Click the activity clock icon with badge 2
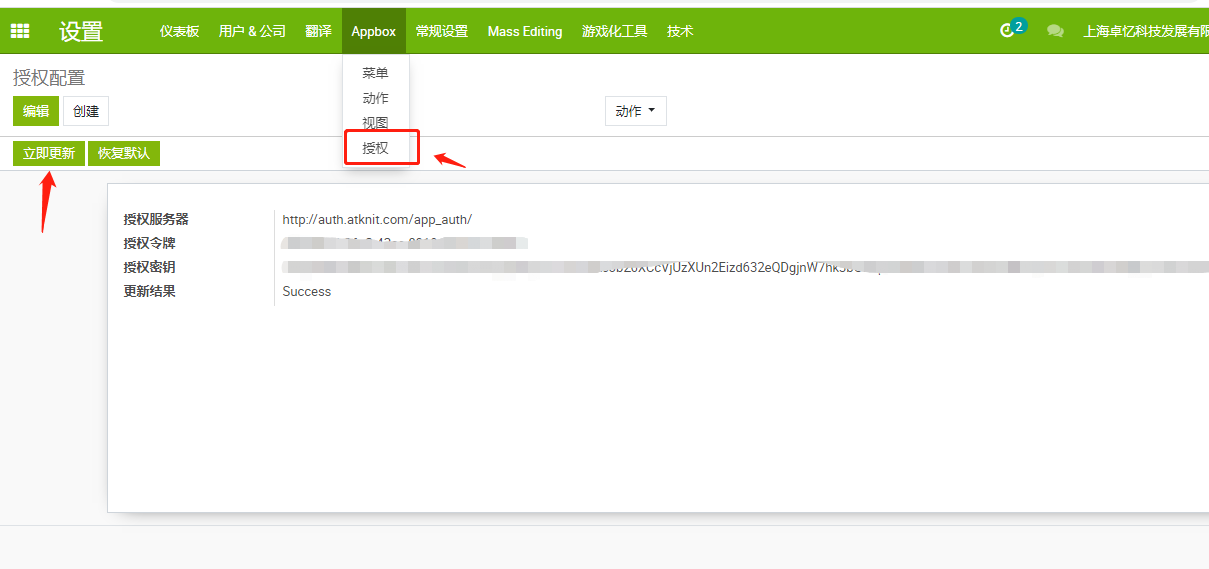The height and width of the screenshot is (569, 1209). (1008, 31)
